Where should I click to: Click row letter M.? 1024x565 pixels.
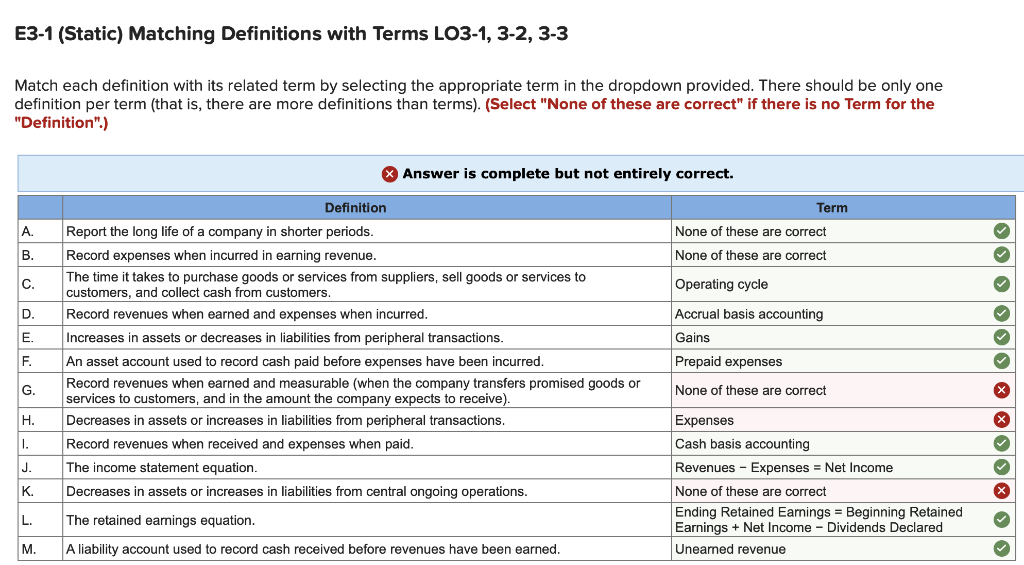tap(29, 549)
